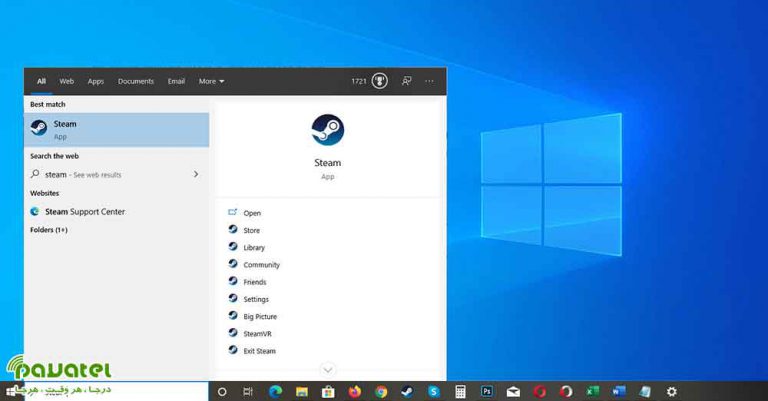Open the three-dots options menu in search header
This screenshot has height=401, width=768.
coord(430,81)
